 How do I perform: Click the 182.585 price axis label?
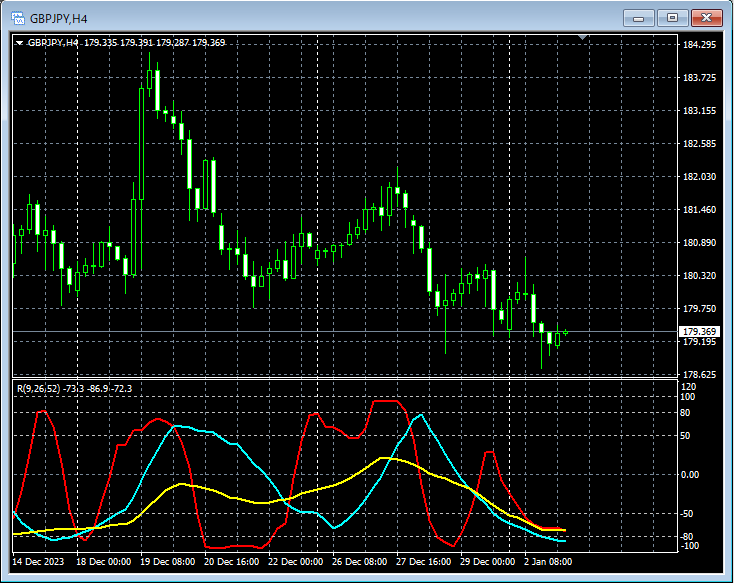(699, 143)
